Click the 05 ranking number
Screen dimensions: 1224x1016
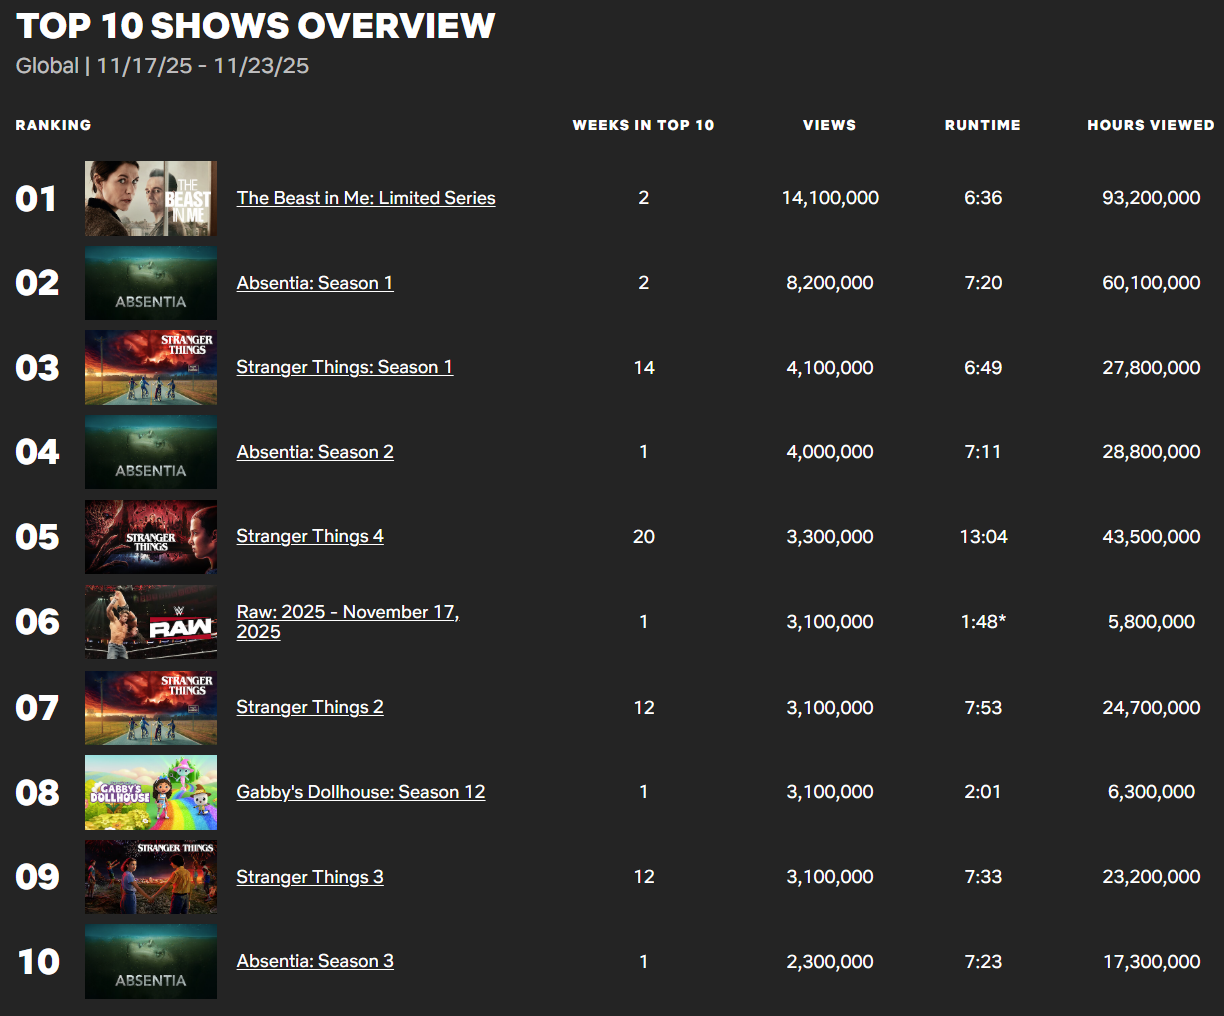[37, 537]
